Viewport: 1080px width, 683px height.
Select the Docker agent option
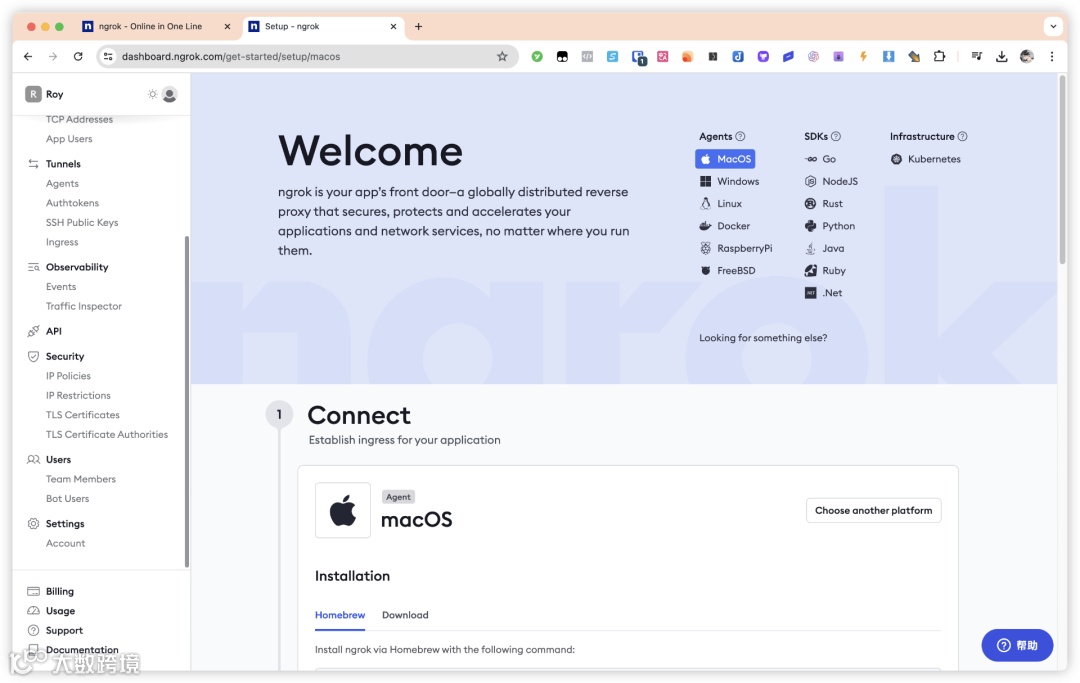click(725, 226)
